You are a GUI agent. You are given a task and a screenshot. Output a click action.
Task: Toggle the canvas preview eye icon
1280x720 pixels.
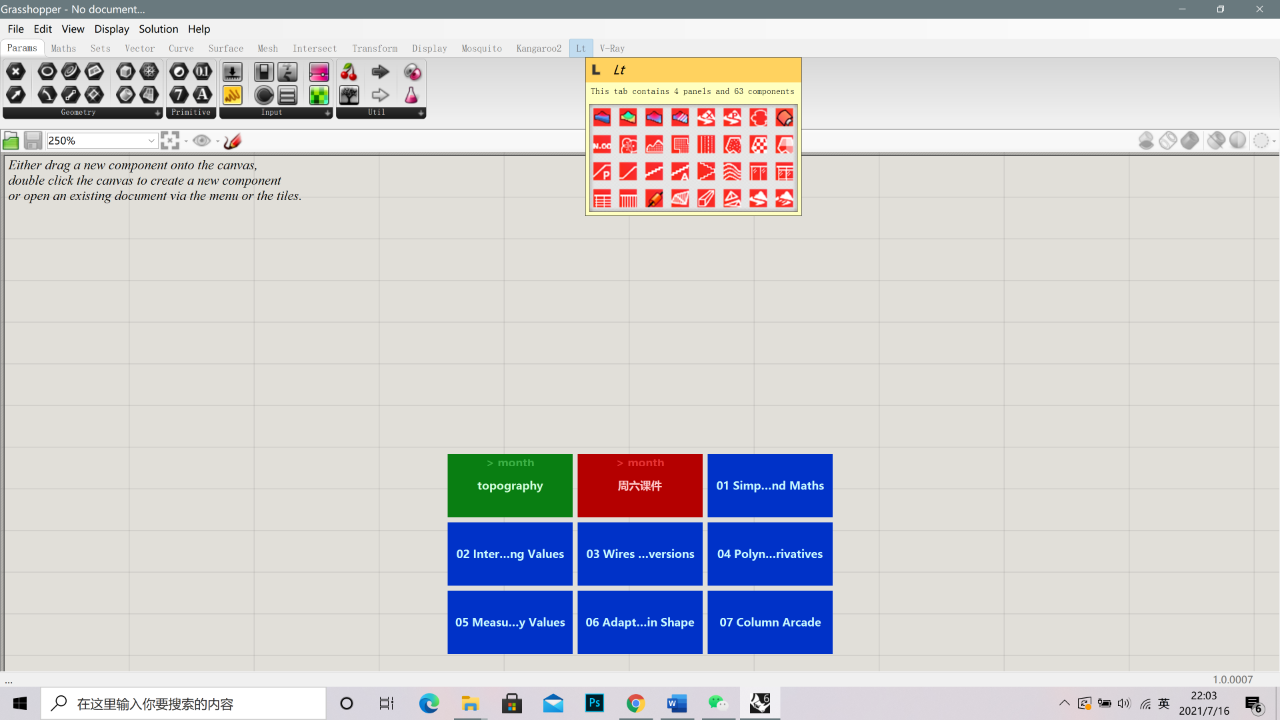(x=202, y=141)
